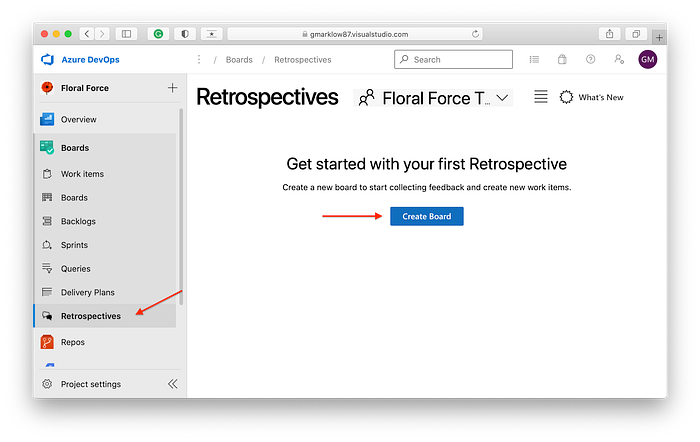Click the team people icon in selector
This screenshot has width=700, height=442.
367,98
